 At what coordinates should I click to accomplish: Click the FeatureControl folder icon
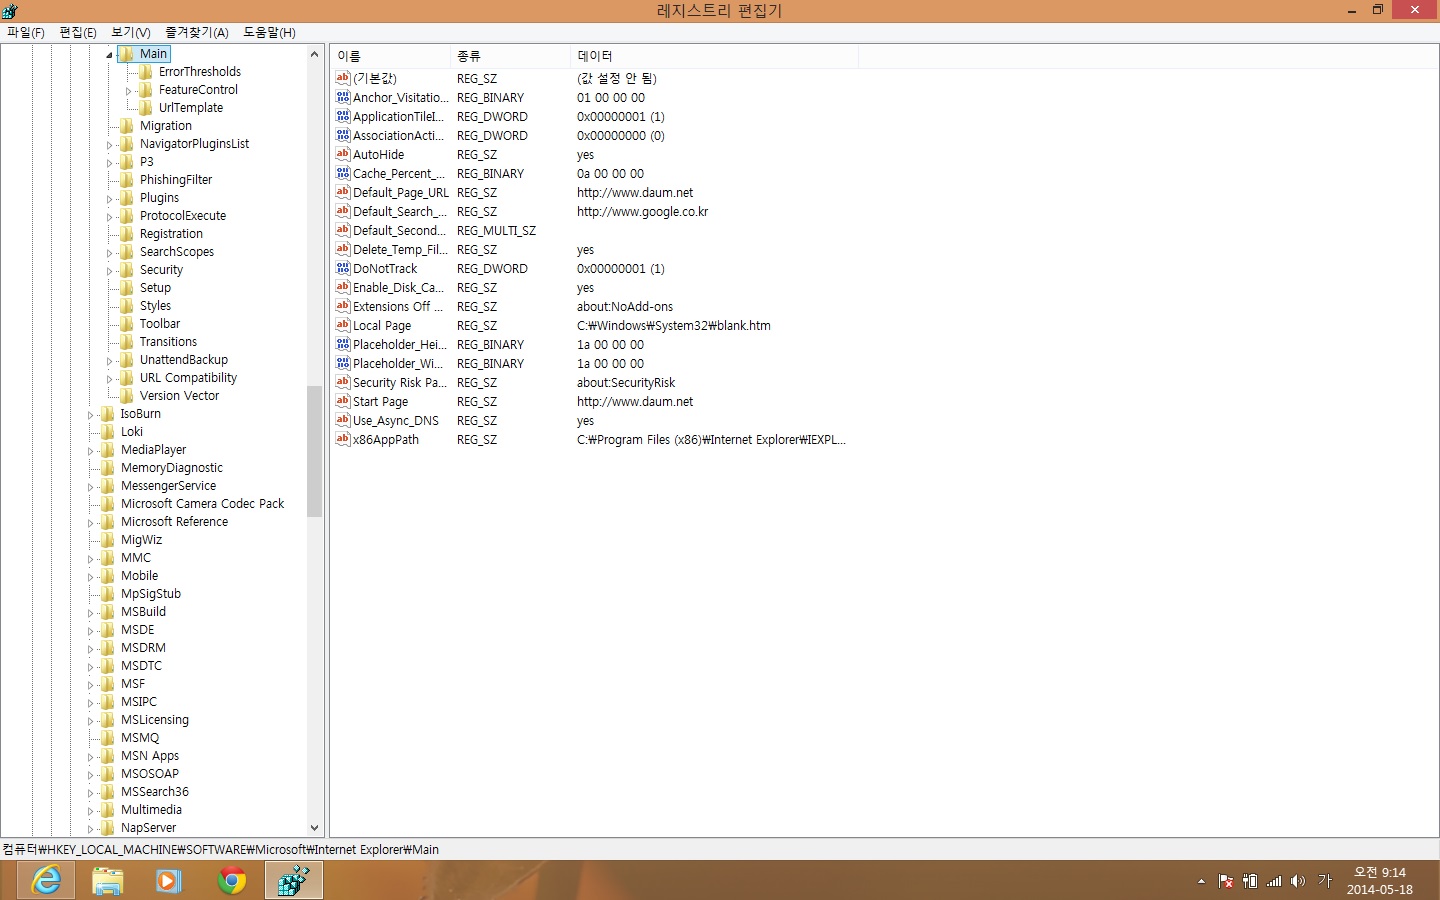point(145,90)
